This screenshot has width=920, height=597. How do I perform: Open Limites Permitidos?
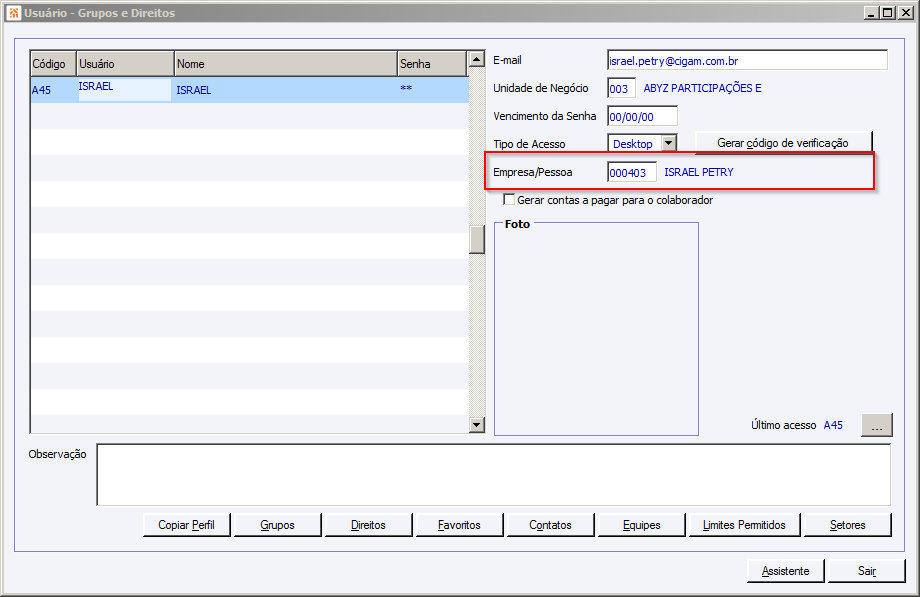pos(744,525)
